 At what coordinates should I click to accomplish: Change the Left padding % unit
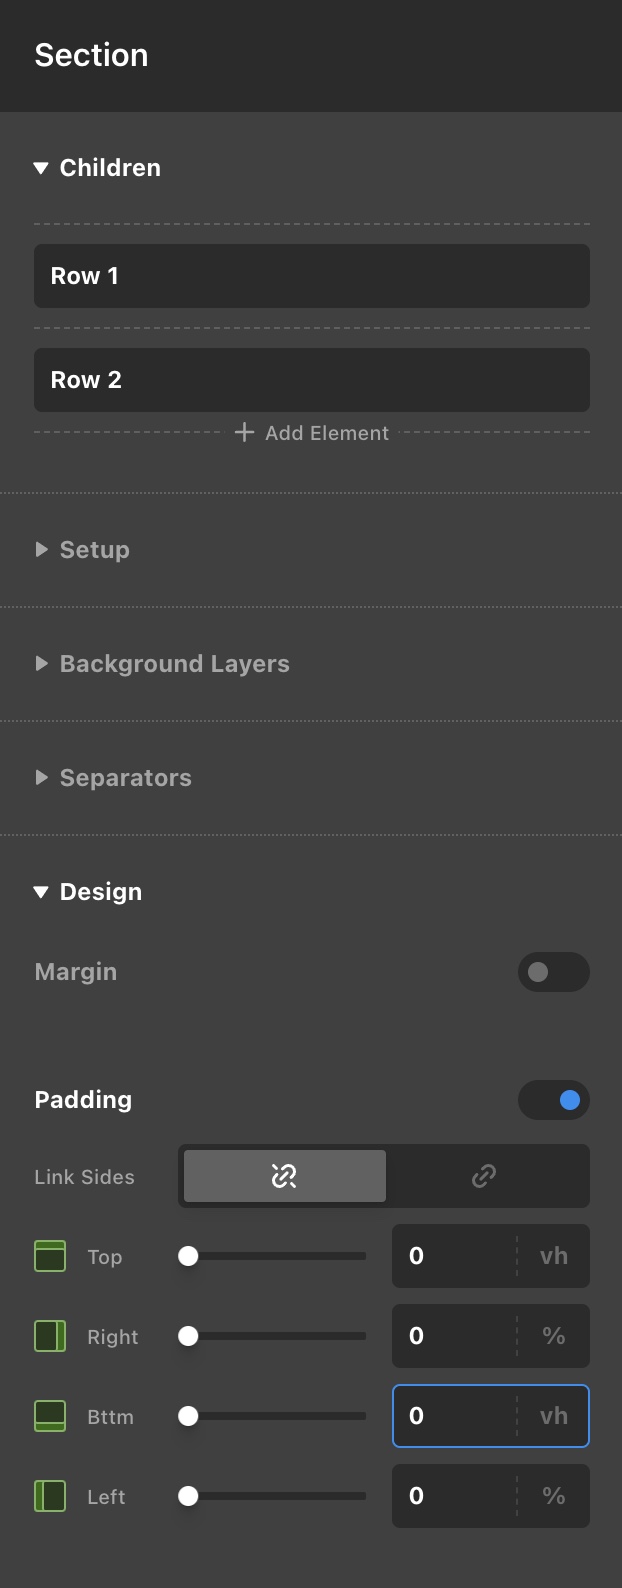tap(553, 1496)
